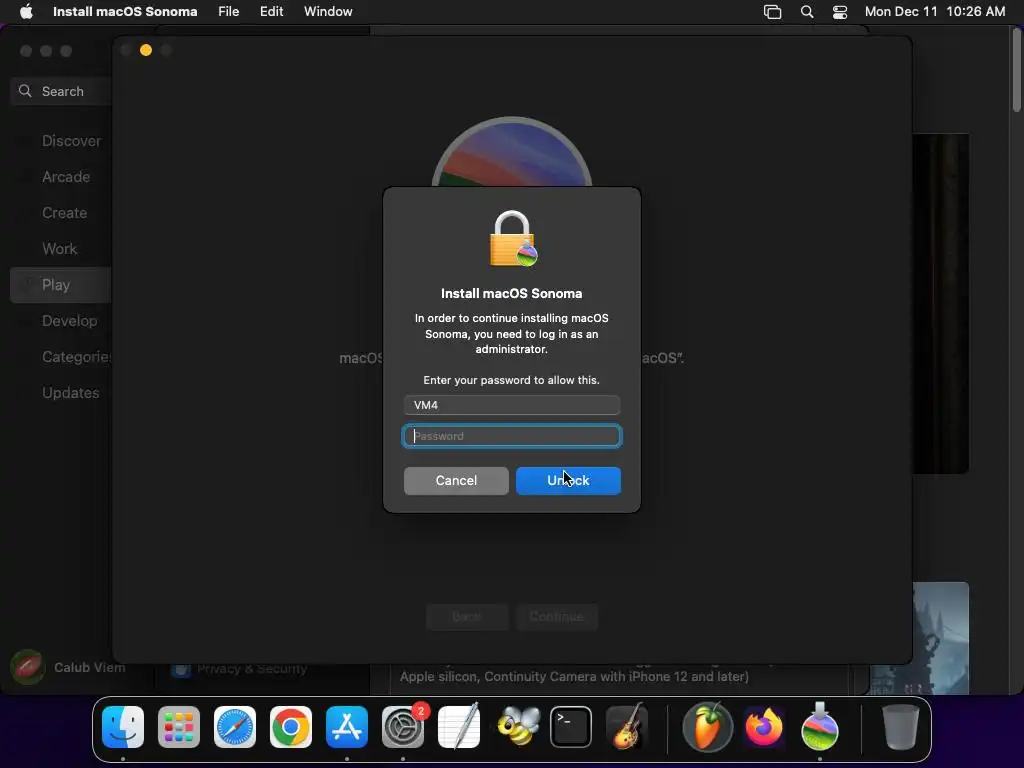Viewport: 1024px width, 768px height.
Task: Click the dimmed Continue button in installer
Action: (x=556, y=616)
